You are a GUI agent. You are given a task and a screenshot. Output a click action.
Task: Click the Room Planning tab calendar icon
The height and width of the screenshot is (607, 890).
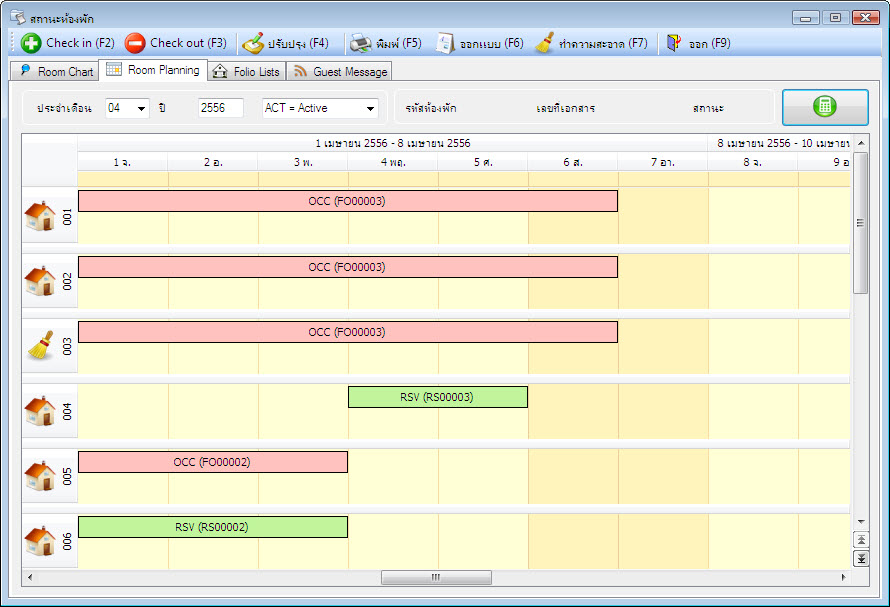114,69
